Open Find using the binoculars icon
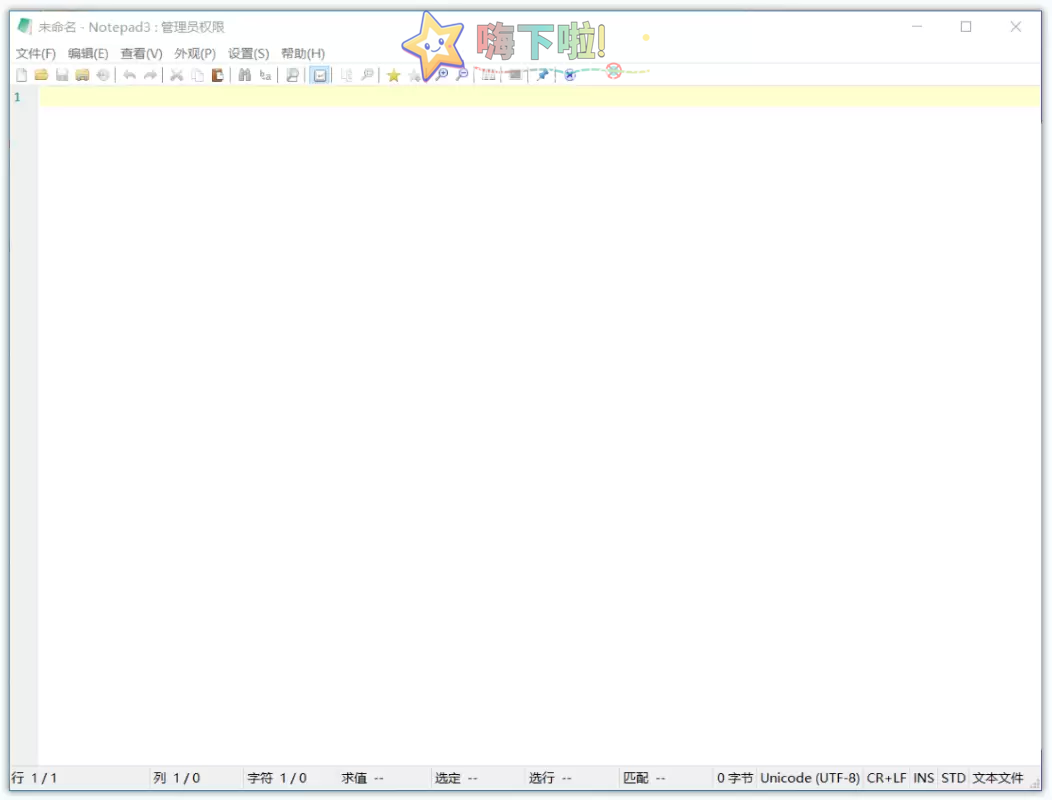This screenshot has width=1052, height=800. pyautogui.click(x=245, y=75)
